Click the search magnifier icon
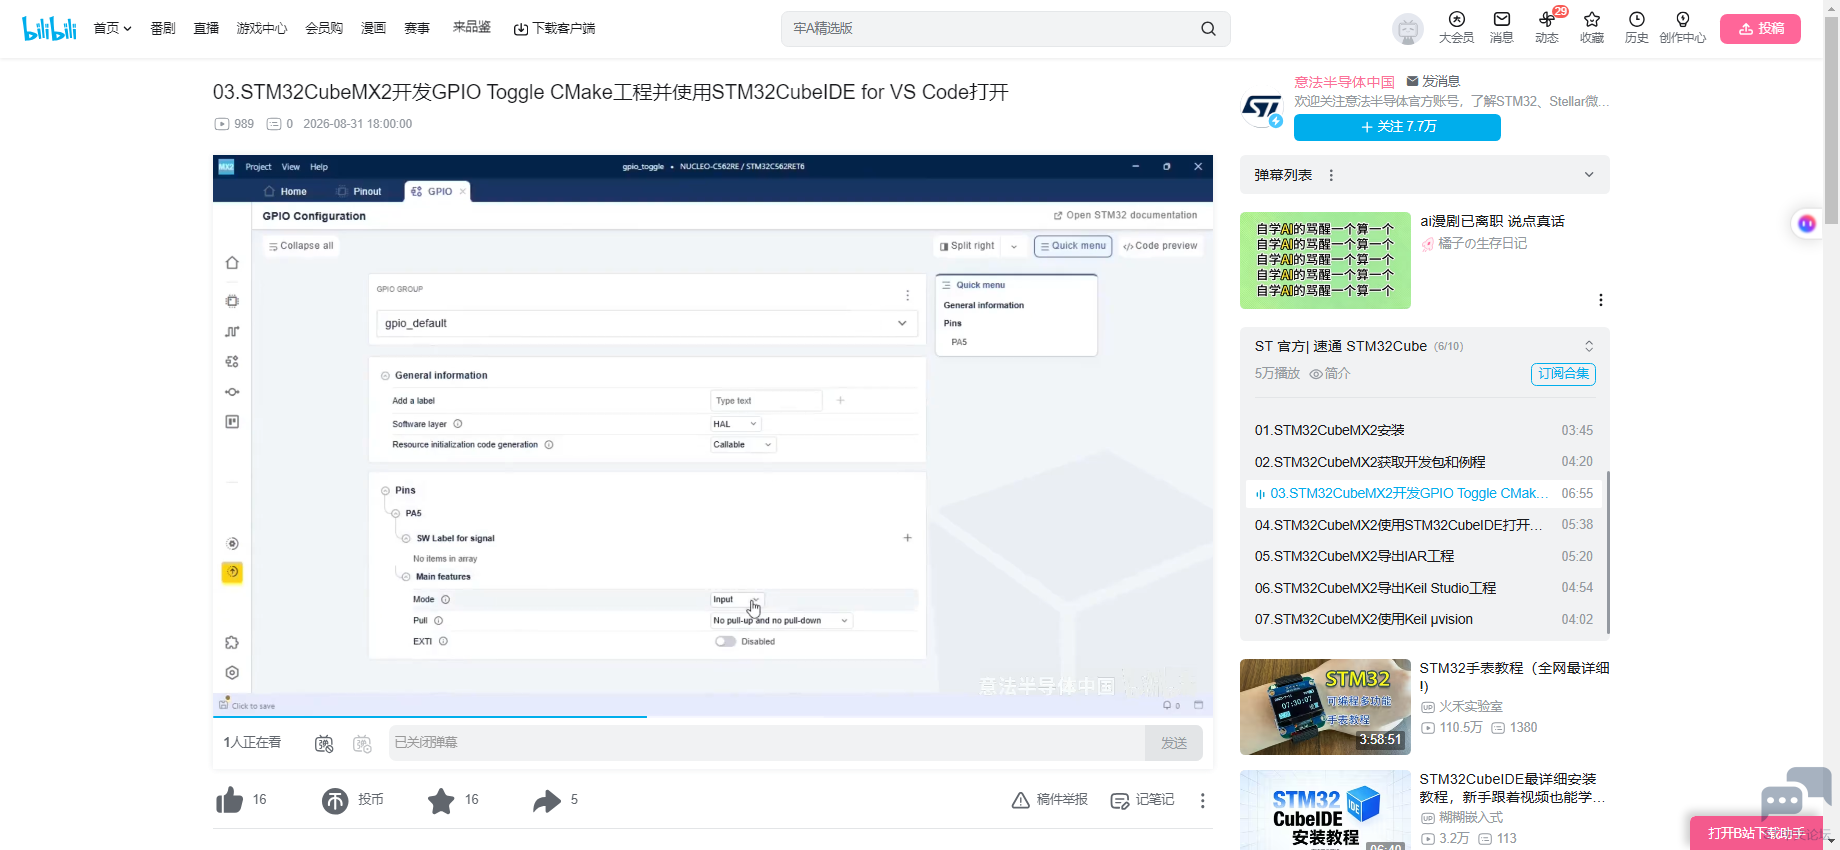 point(1208,29)
